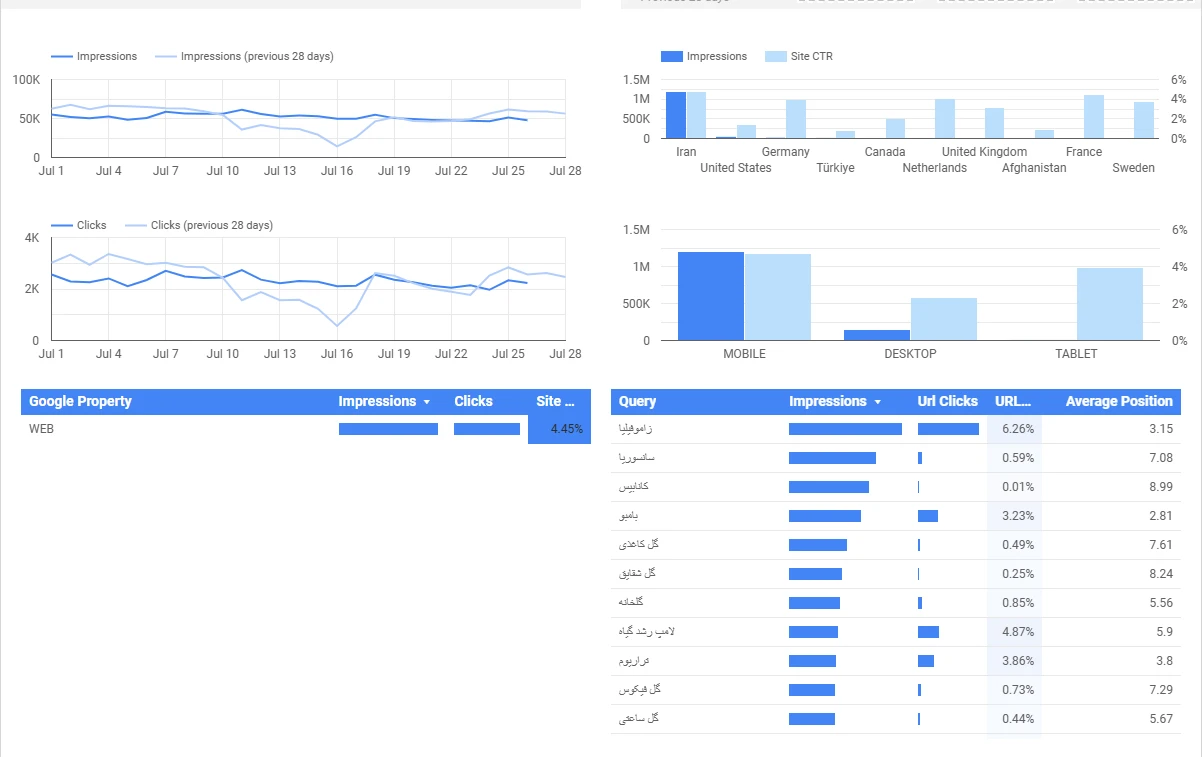Click the 0.01% URL CTR cell
This screenshot has height=757, width=1202.
tap(1014, 487)
